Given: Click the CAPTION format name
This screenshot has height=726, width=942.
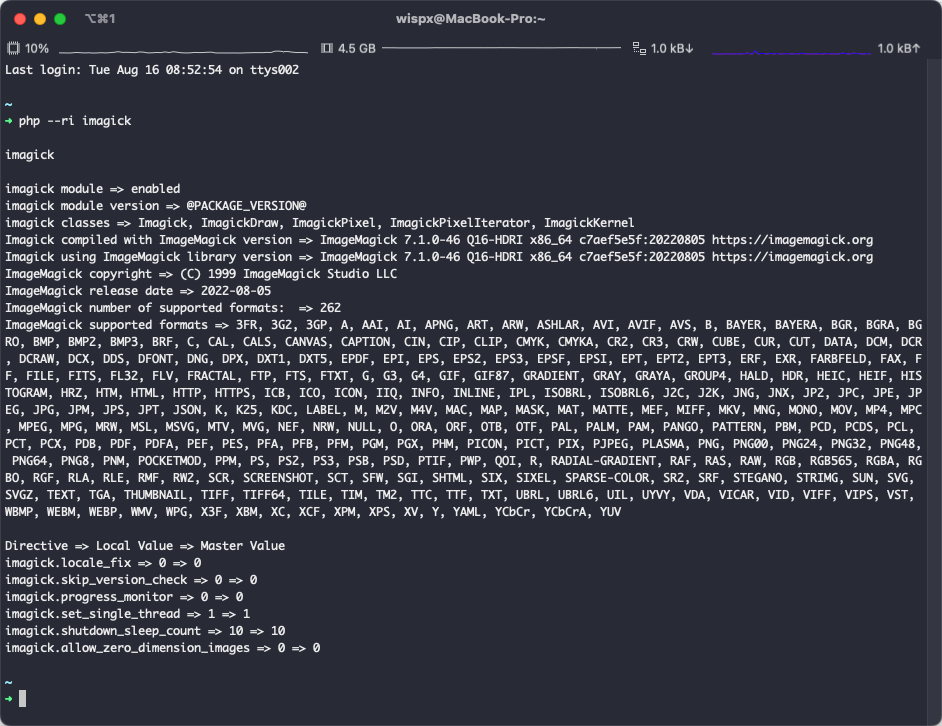Looking at the screenshot, I should tap(365, 342).
